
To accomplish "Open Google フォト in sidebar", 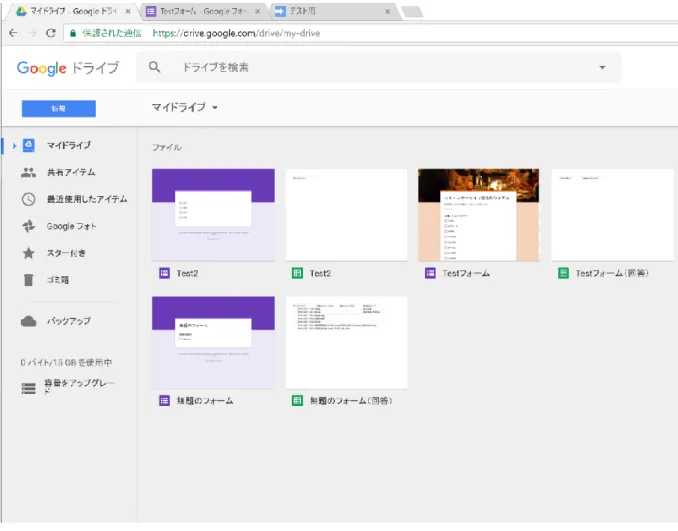I will [x=71, y=226].
